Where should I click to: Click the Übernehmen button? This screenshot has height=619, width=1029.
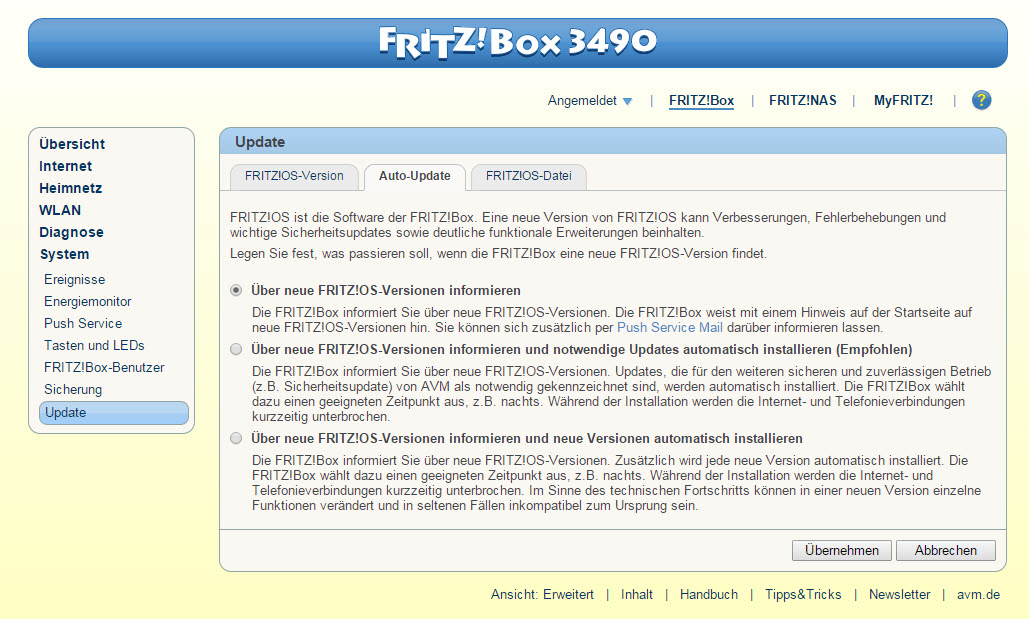(x=841, y=550)
